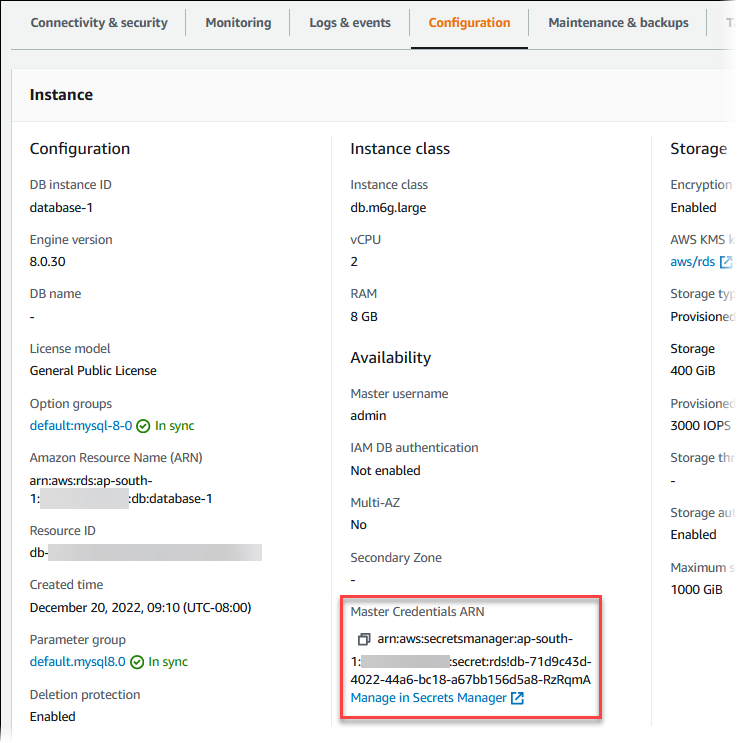The height and width of the screenshot is (743, 737).
Task: Go to the Logs & events tab
Action: (x=349, y=23)
